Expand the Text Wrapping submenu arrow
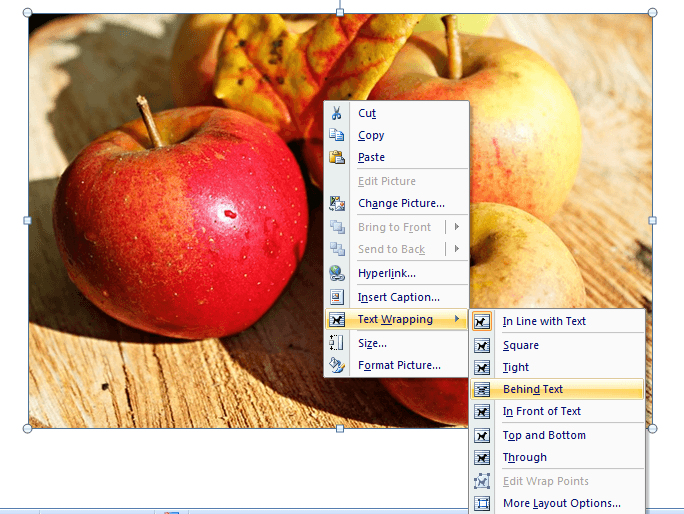This screenshot has height=514, width=684. pos(458,320)
